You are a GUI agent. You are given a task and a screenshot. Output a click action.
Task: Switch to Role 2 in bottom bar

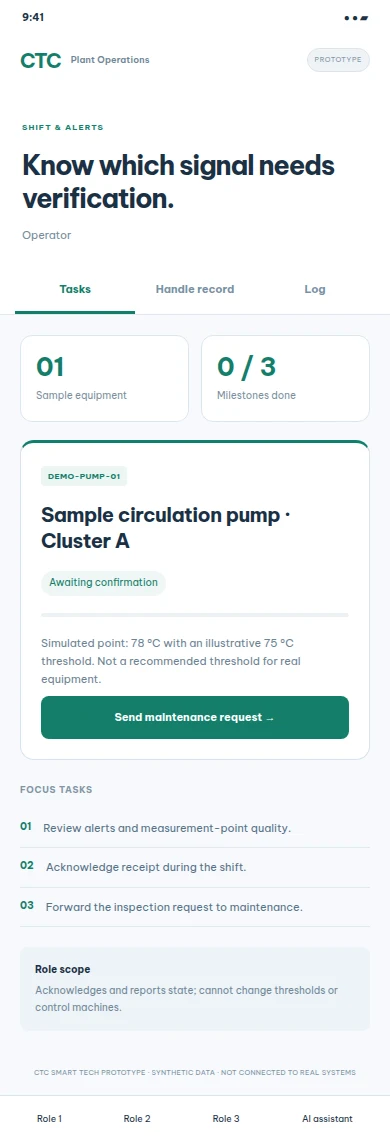point(137,1118)
